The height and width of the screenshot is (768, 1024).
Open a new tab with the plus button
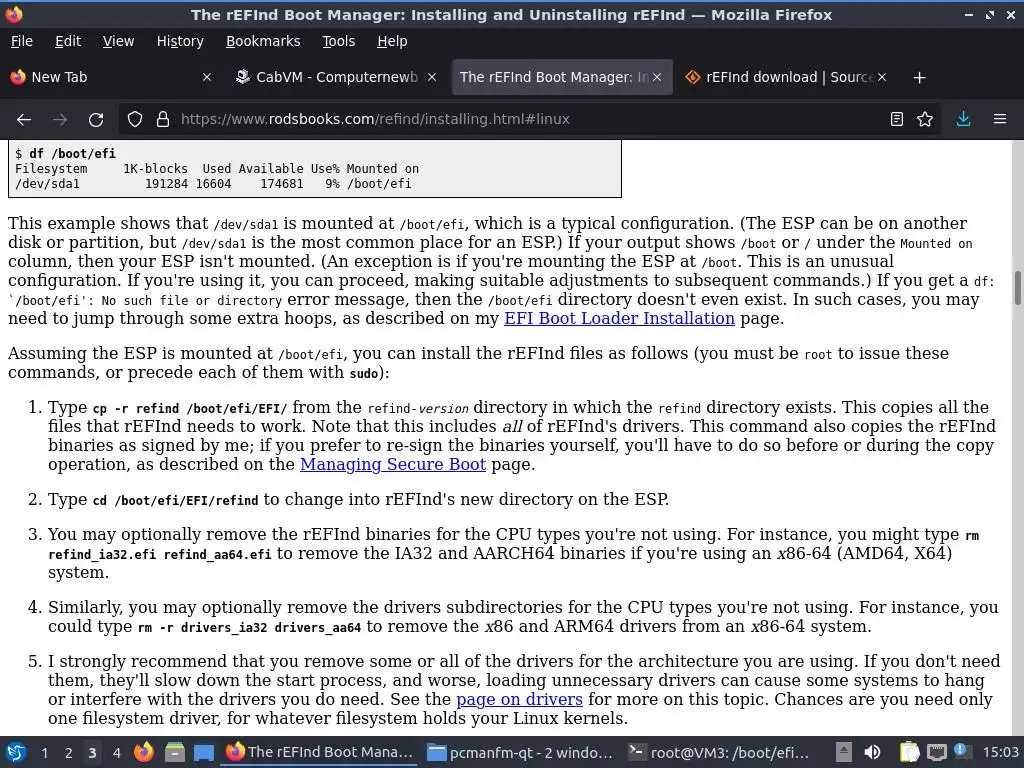[x=920, y=78]
